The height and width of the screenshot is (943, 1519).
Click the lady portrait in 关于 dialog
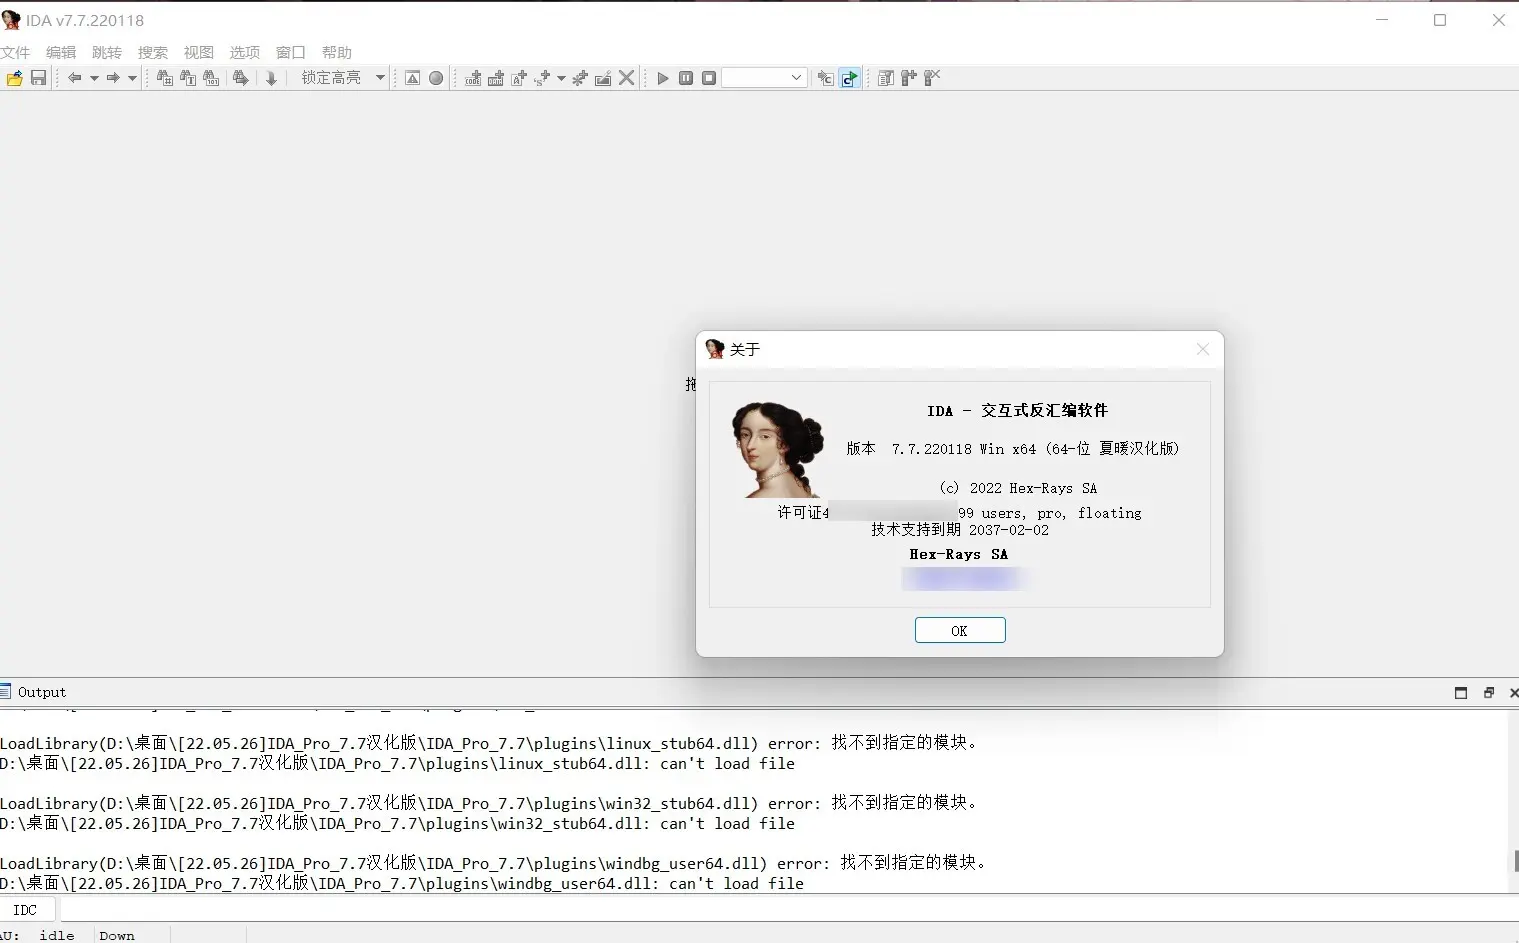(778, 449)
